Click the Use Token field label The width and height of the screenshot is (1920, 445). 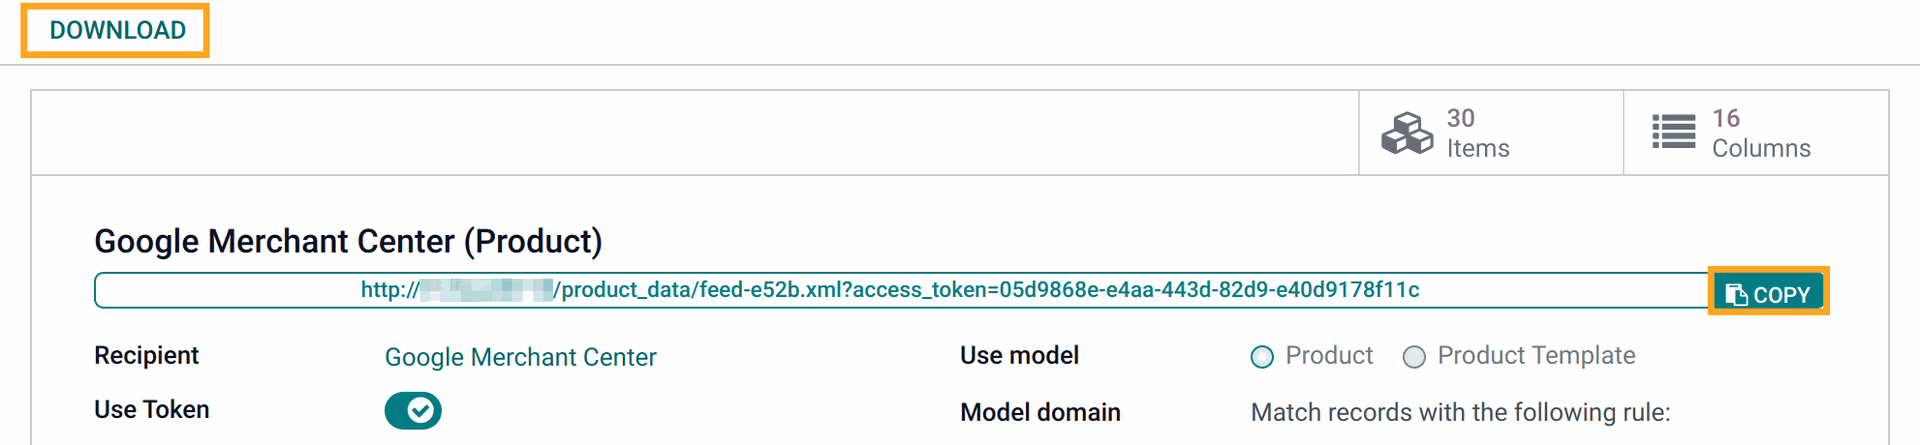[152, 409]
